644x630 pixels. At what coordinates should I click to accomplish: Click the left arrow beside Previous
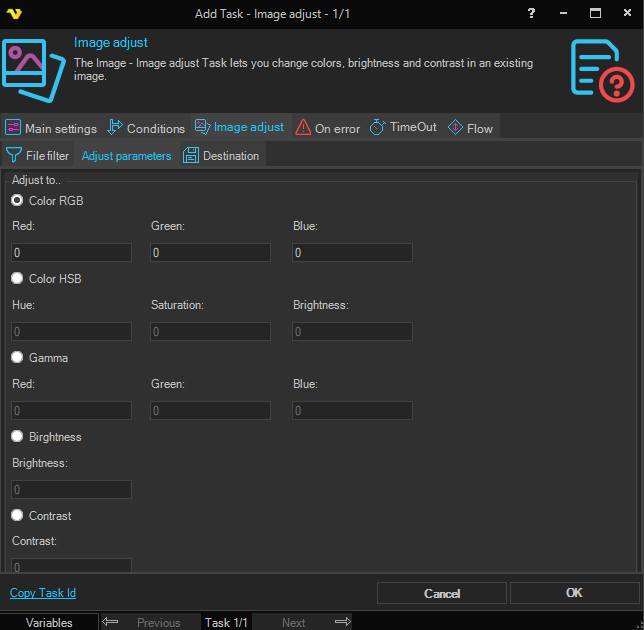(110, 622)
